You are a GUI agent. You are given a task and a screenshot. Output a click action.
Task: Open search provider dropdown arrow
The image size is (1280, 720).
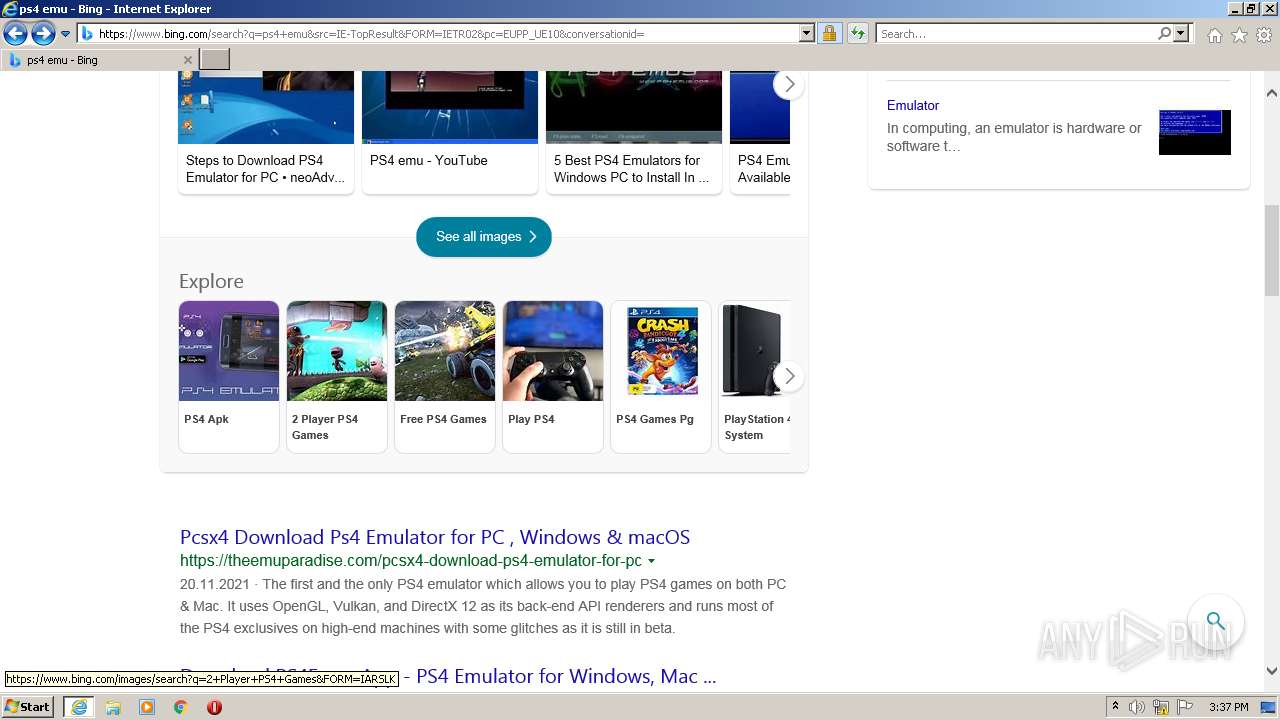pyautogui.click(x=1181, y=34)
